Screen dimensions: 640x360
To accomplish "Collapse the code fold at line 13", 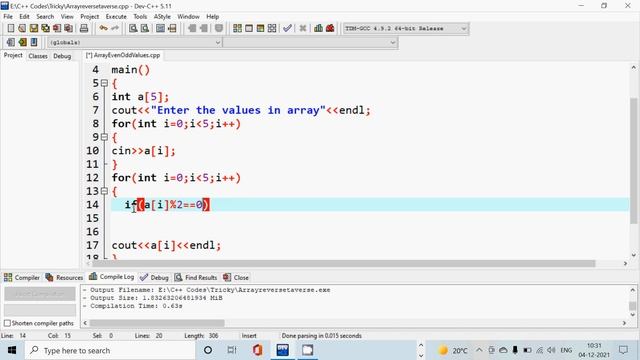I will pyautogui.click(x=104, y=191).
